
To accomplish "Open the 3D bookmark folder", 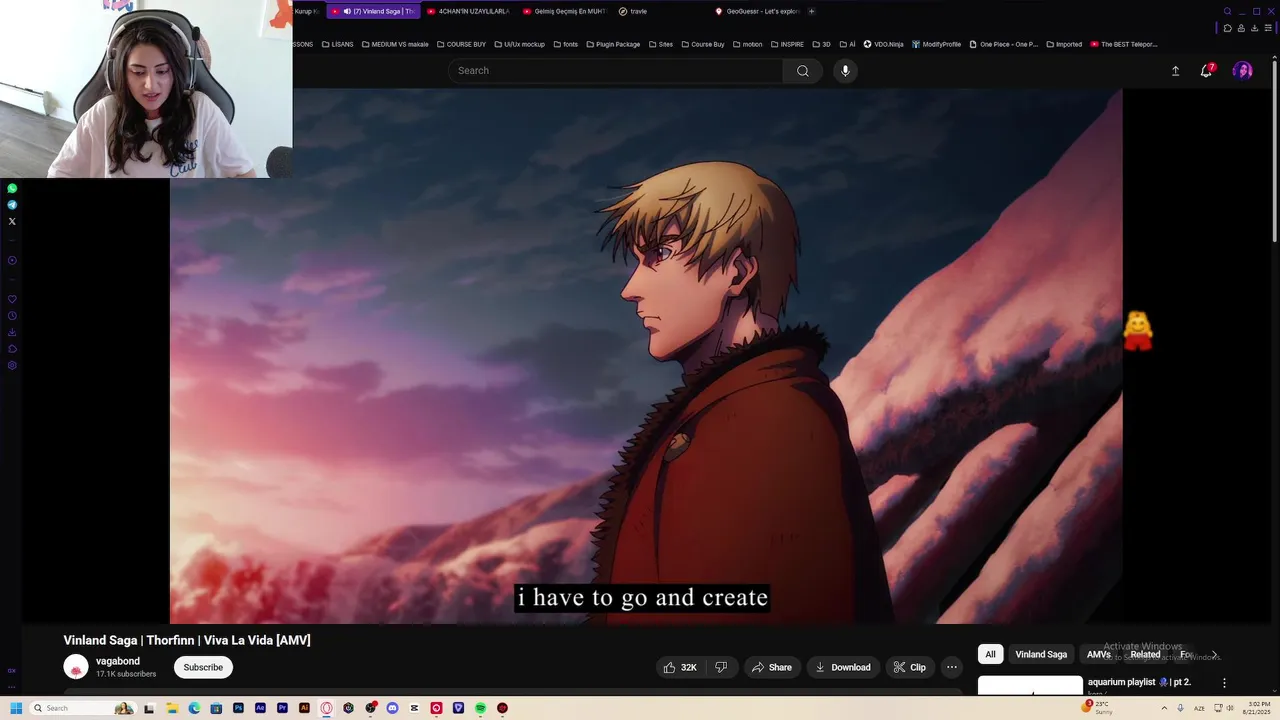I will 821,44.
